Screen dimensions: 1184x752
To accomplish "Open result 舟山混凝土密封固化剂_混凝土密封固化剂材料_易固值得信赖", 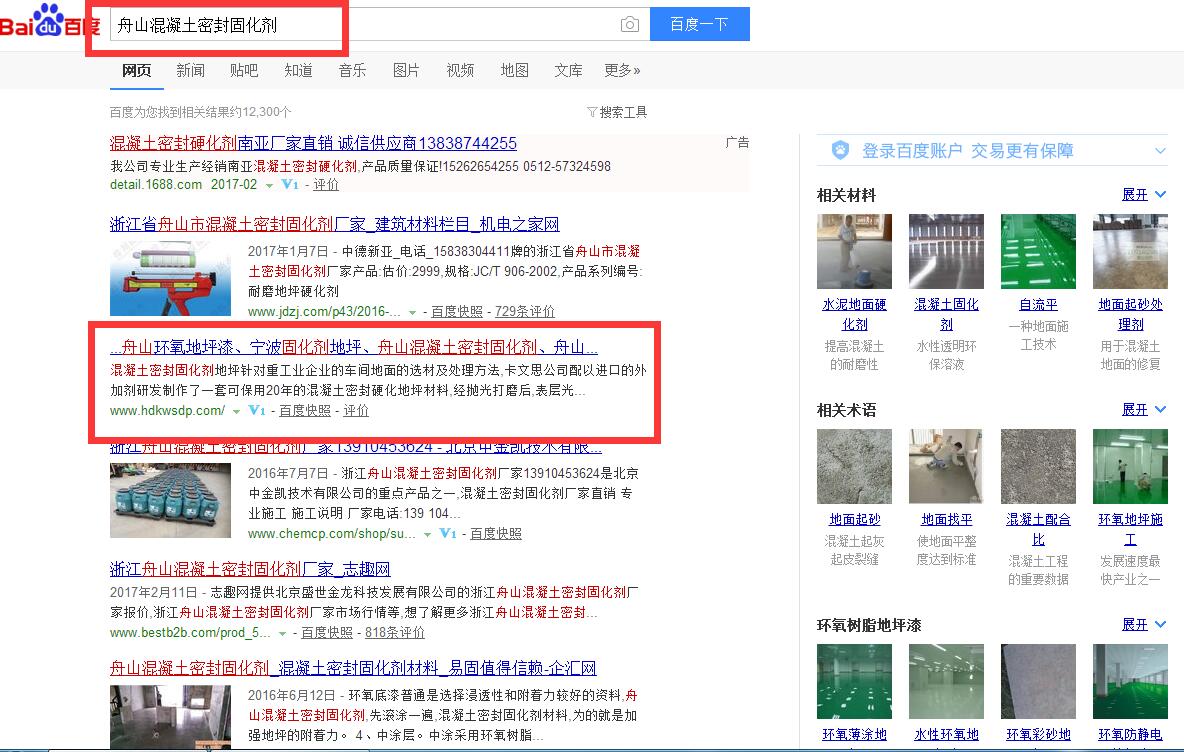I will pyautogui.click(x=353, y=668).
